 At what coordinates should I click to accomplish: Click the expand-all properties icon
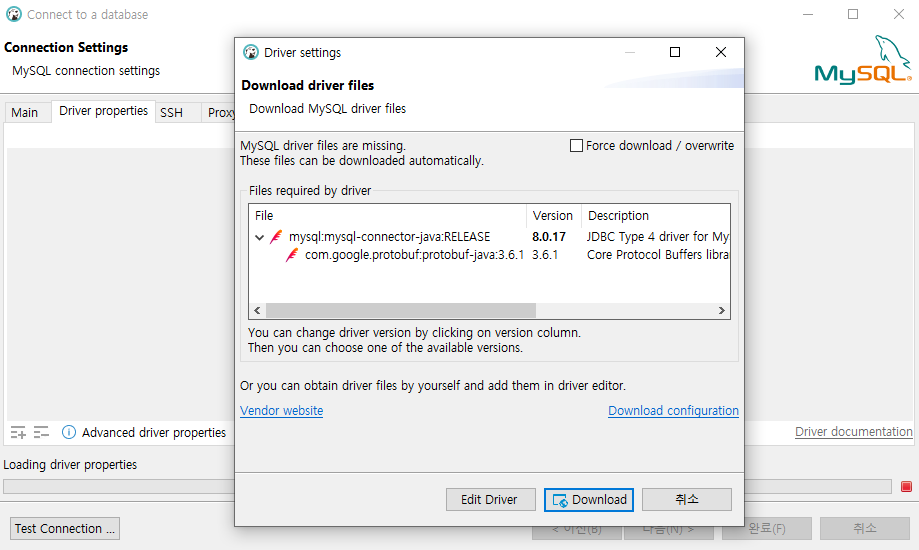(18, 433)
